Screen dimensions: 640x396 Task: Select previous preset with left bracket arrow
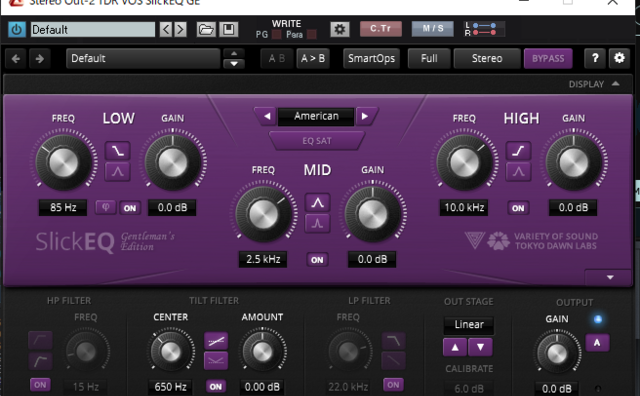click(166, 29)
